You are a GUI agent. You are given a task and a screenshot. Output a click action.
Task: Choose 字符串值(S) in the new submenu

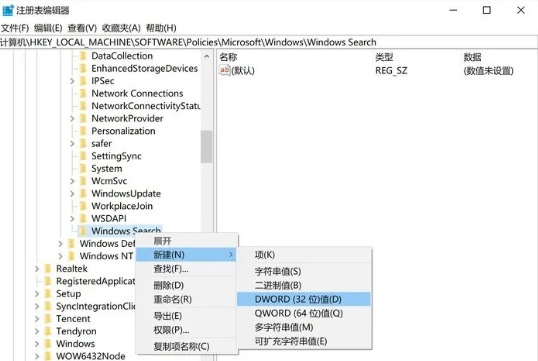278,271
